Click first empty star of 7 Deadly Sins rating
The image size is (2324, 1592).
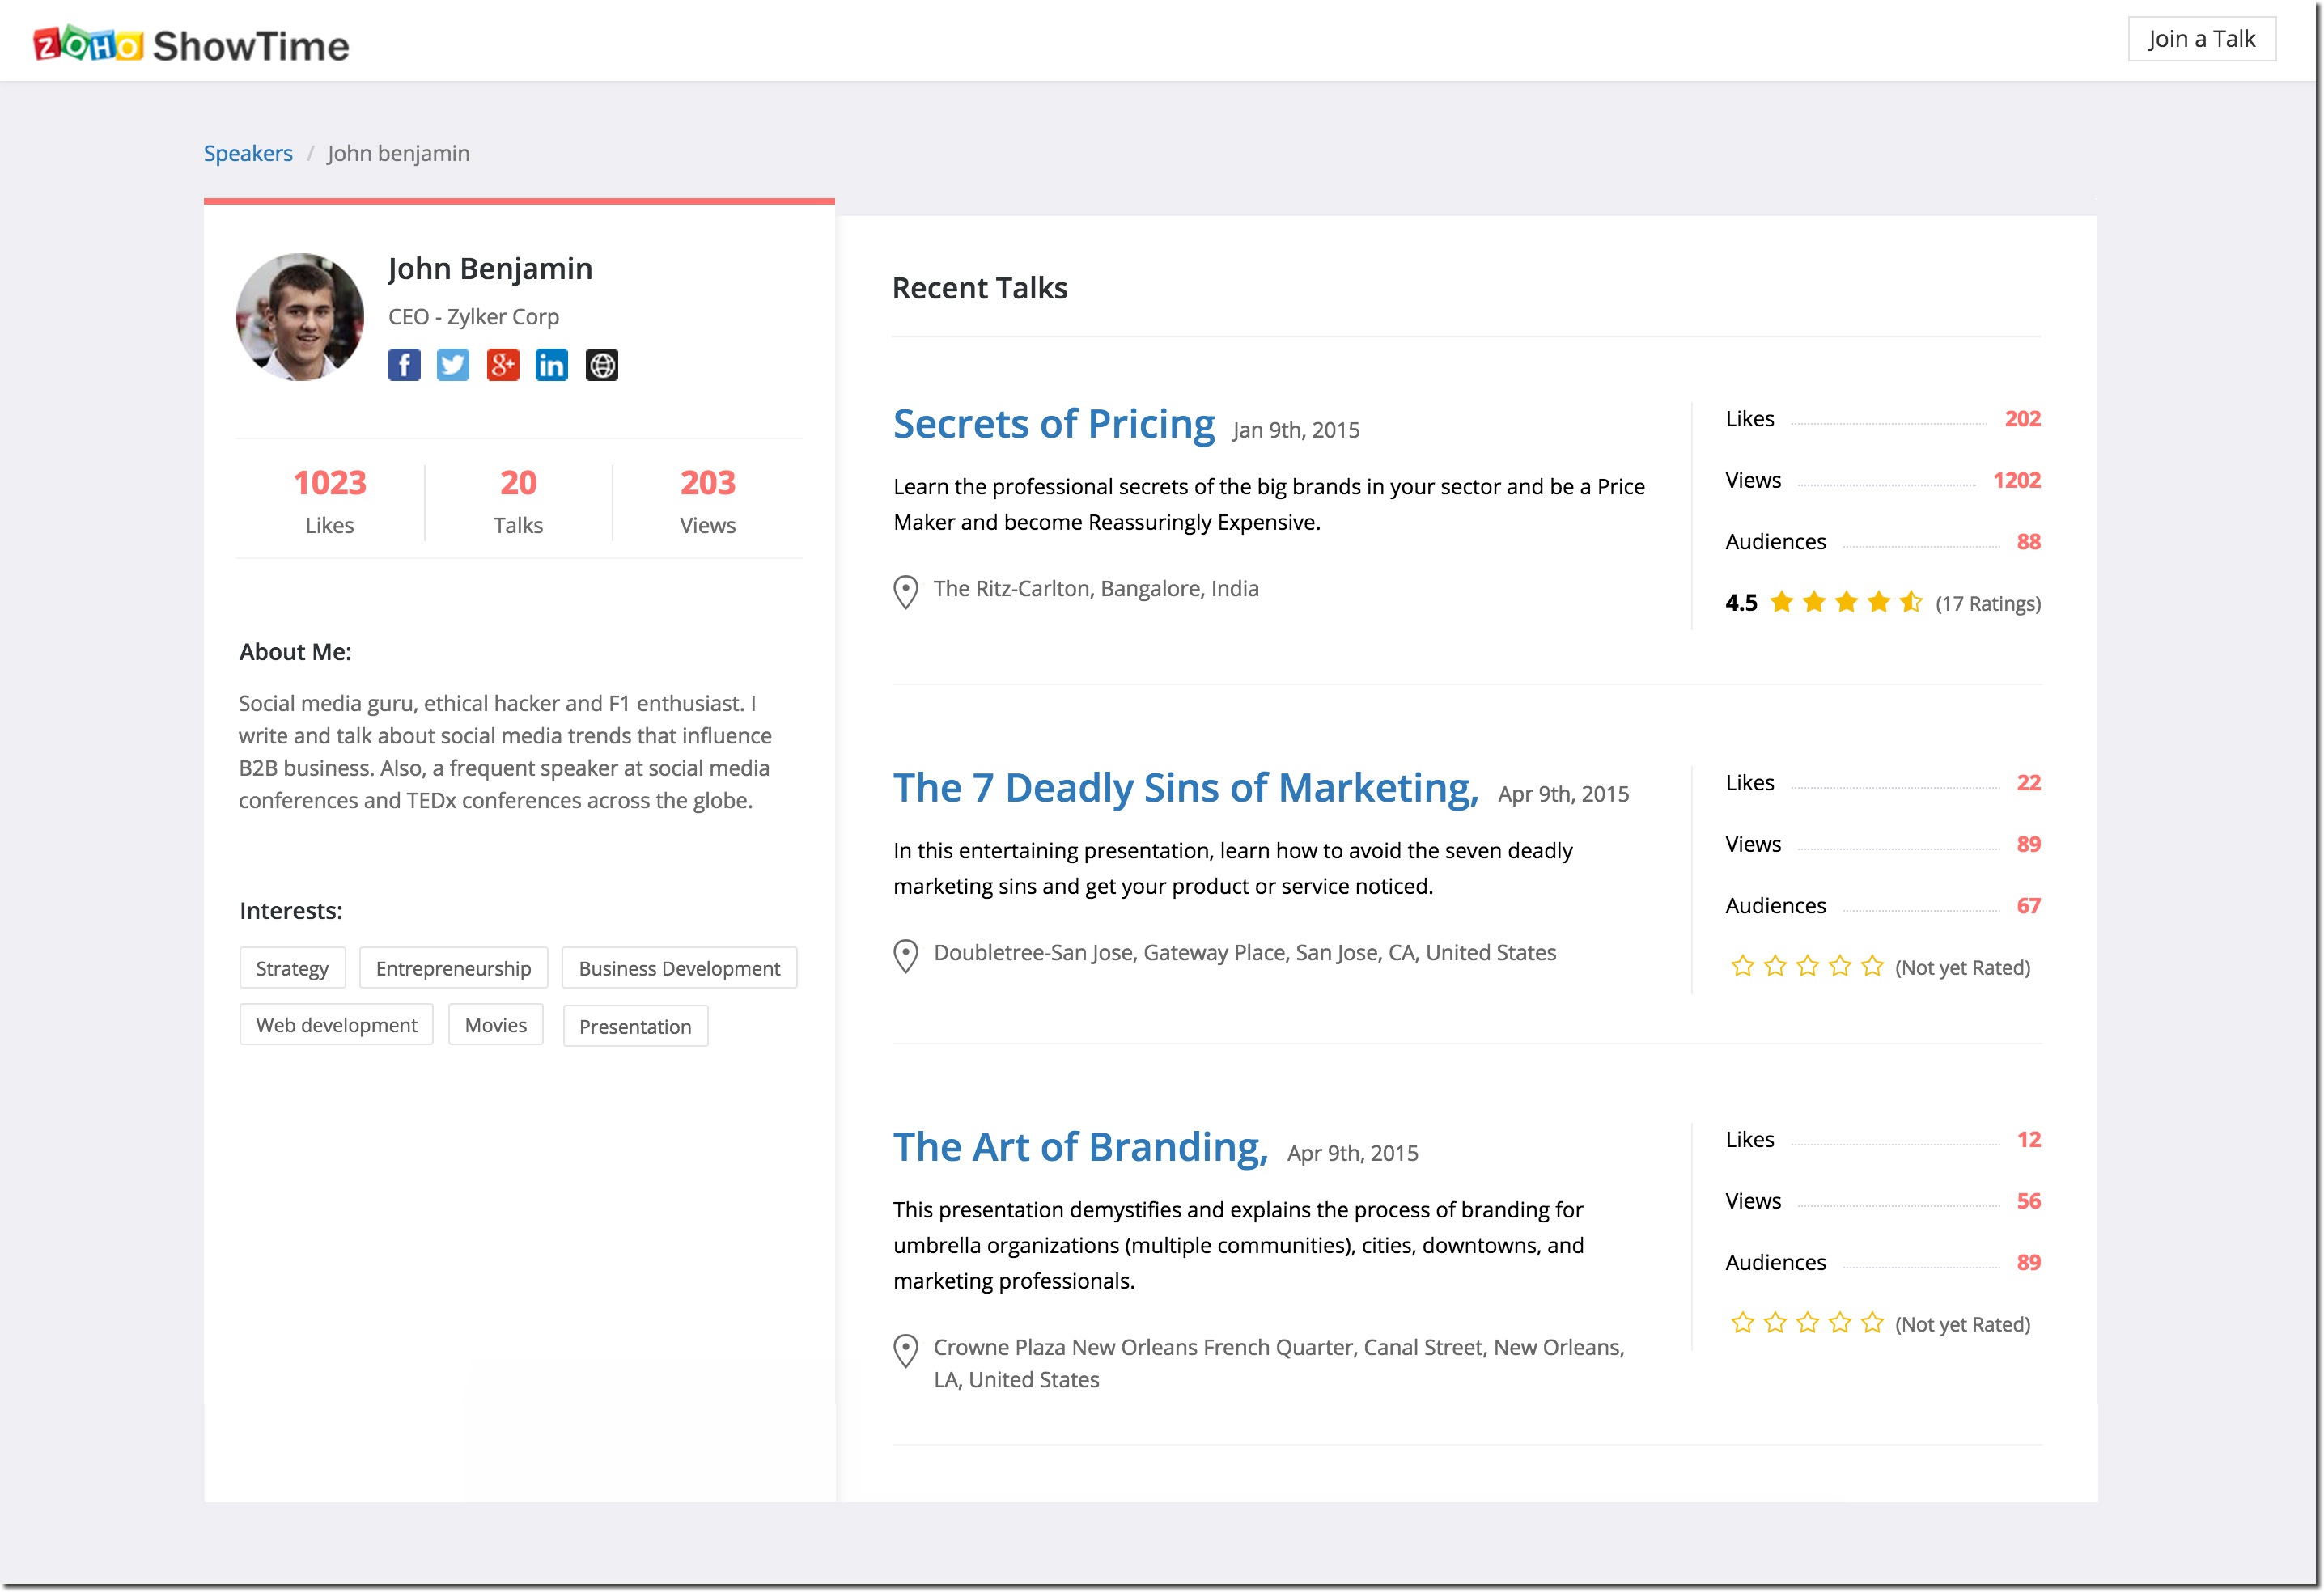(1742, 966)
